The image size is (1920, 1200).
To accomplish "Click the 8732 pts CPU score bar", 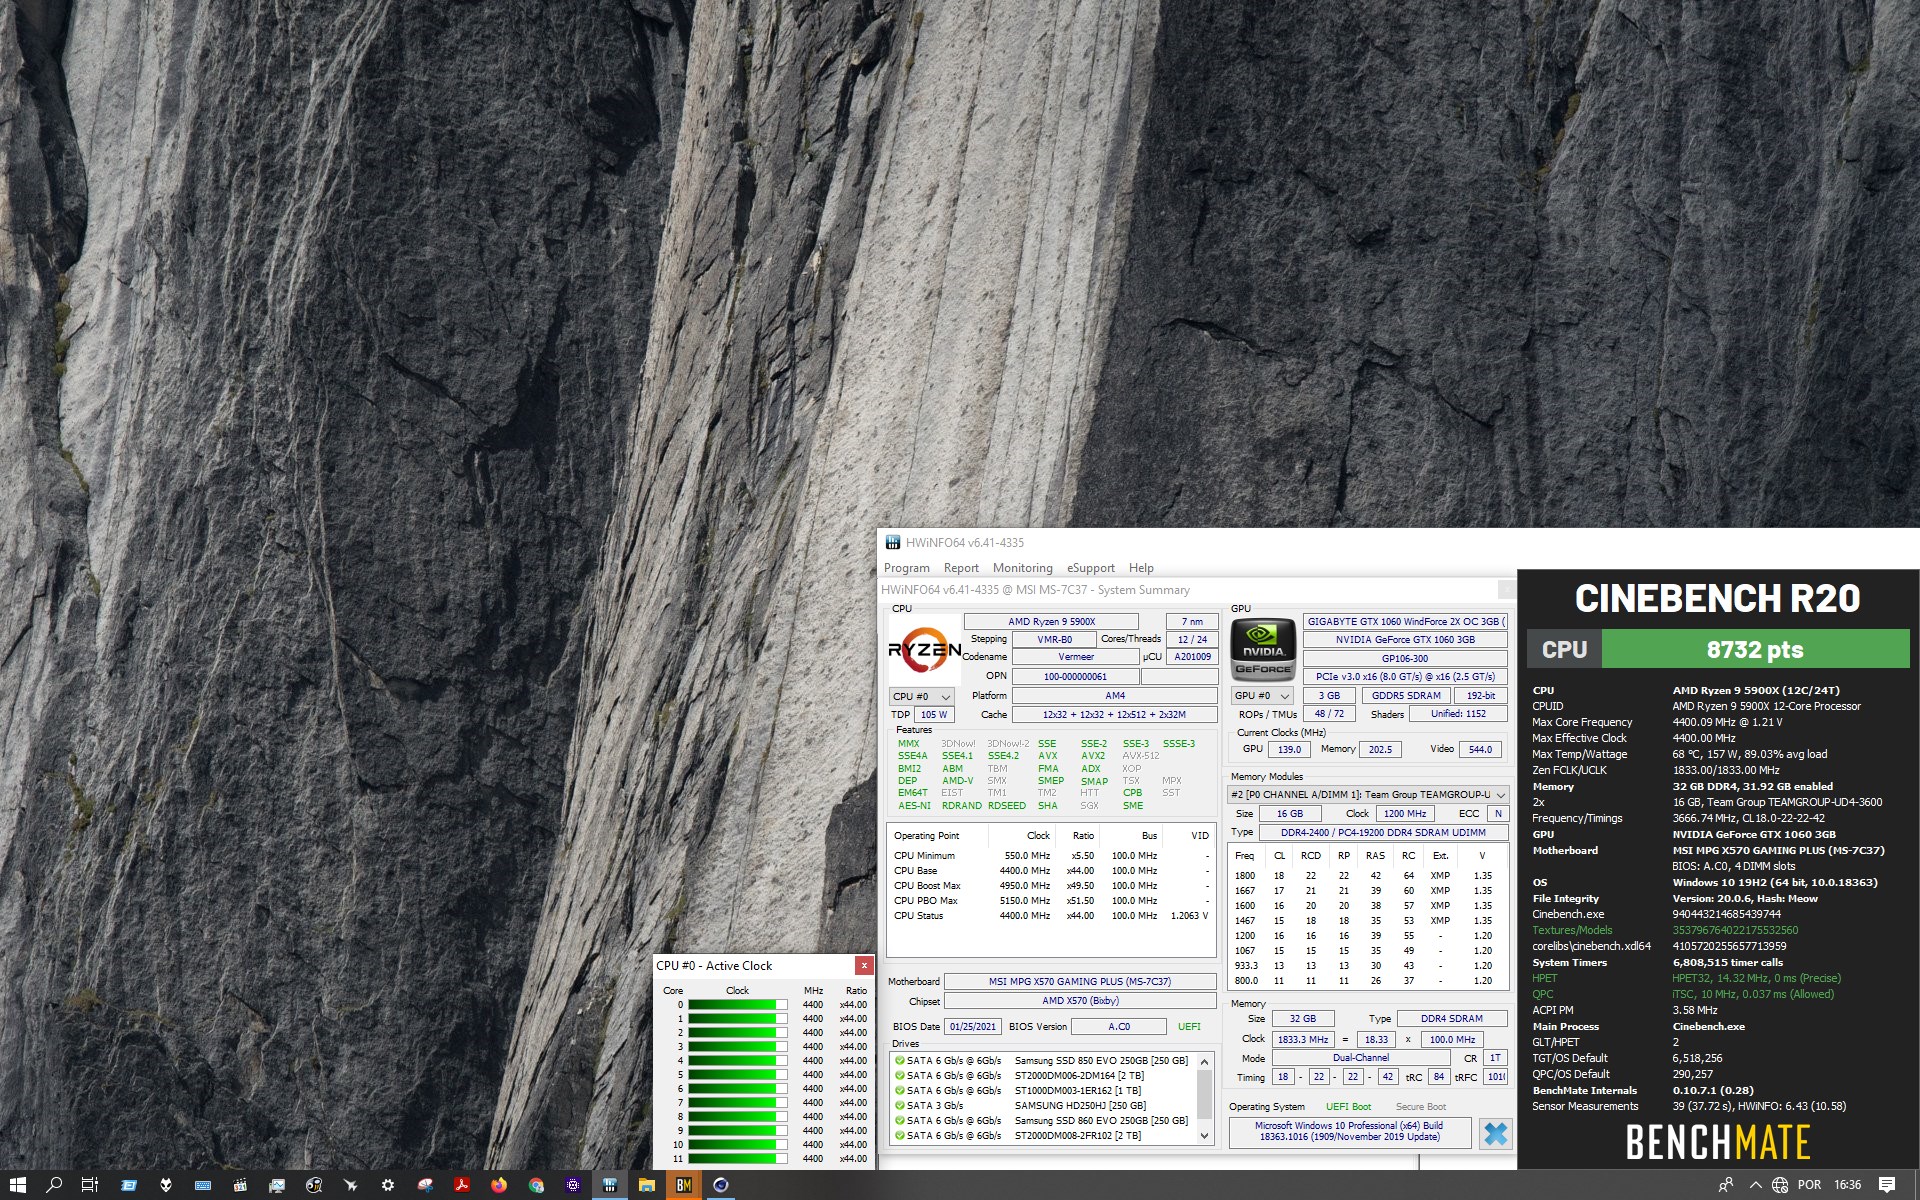I will coord(1755,649).
